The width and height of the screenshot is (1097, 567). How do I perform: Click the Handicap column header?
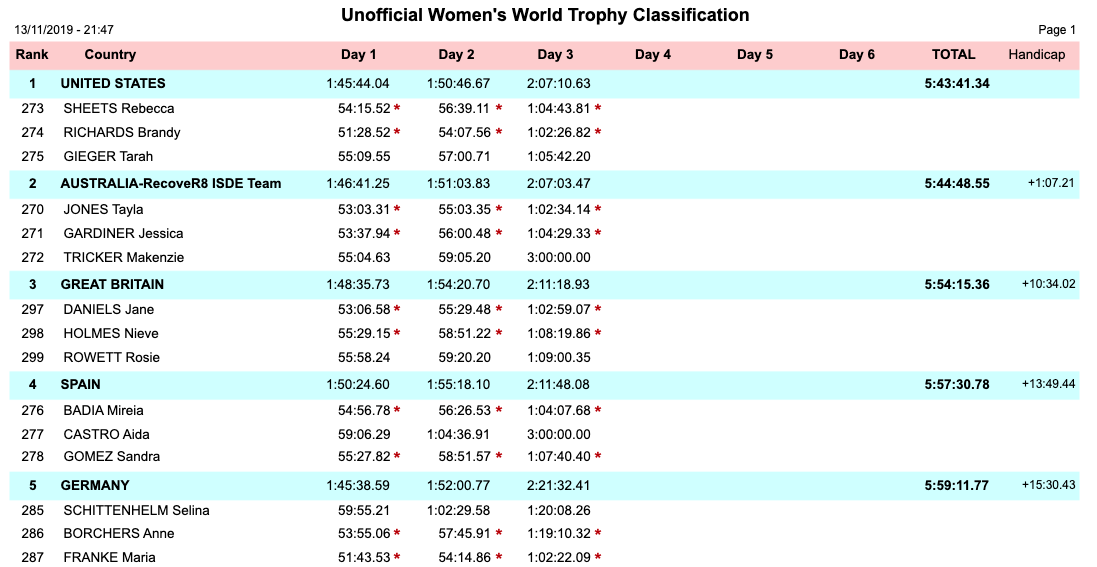pos(1037,55)
